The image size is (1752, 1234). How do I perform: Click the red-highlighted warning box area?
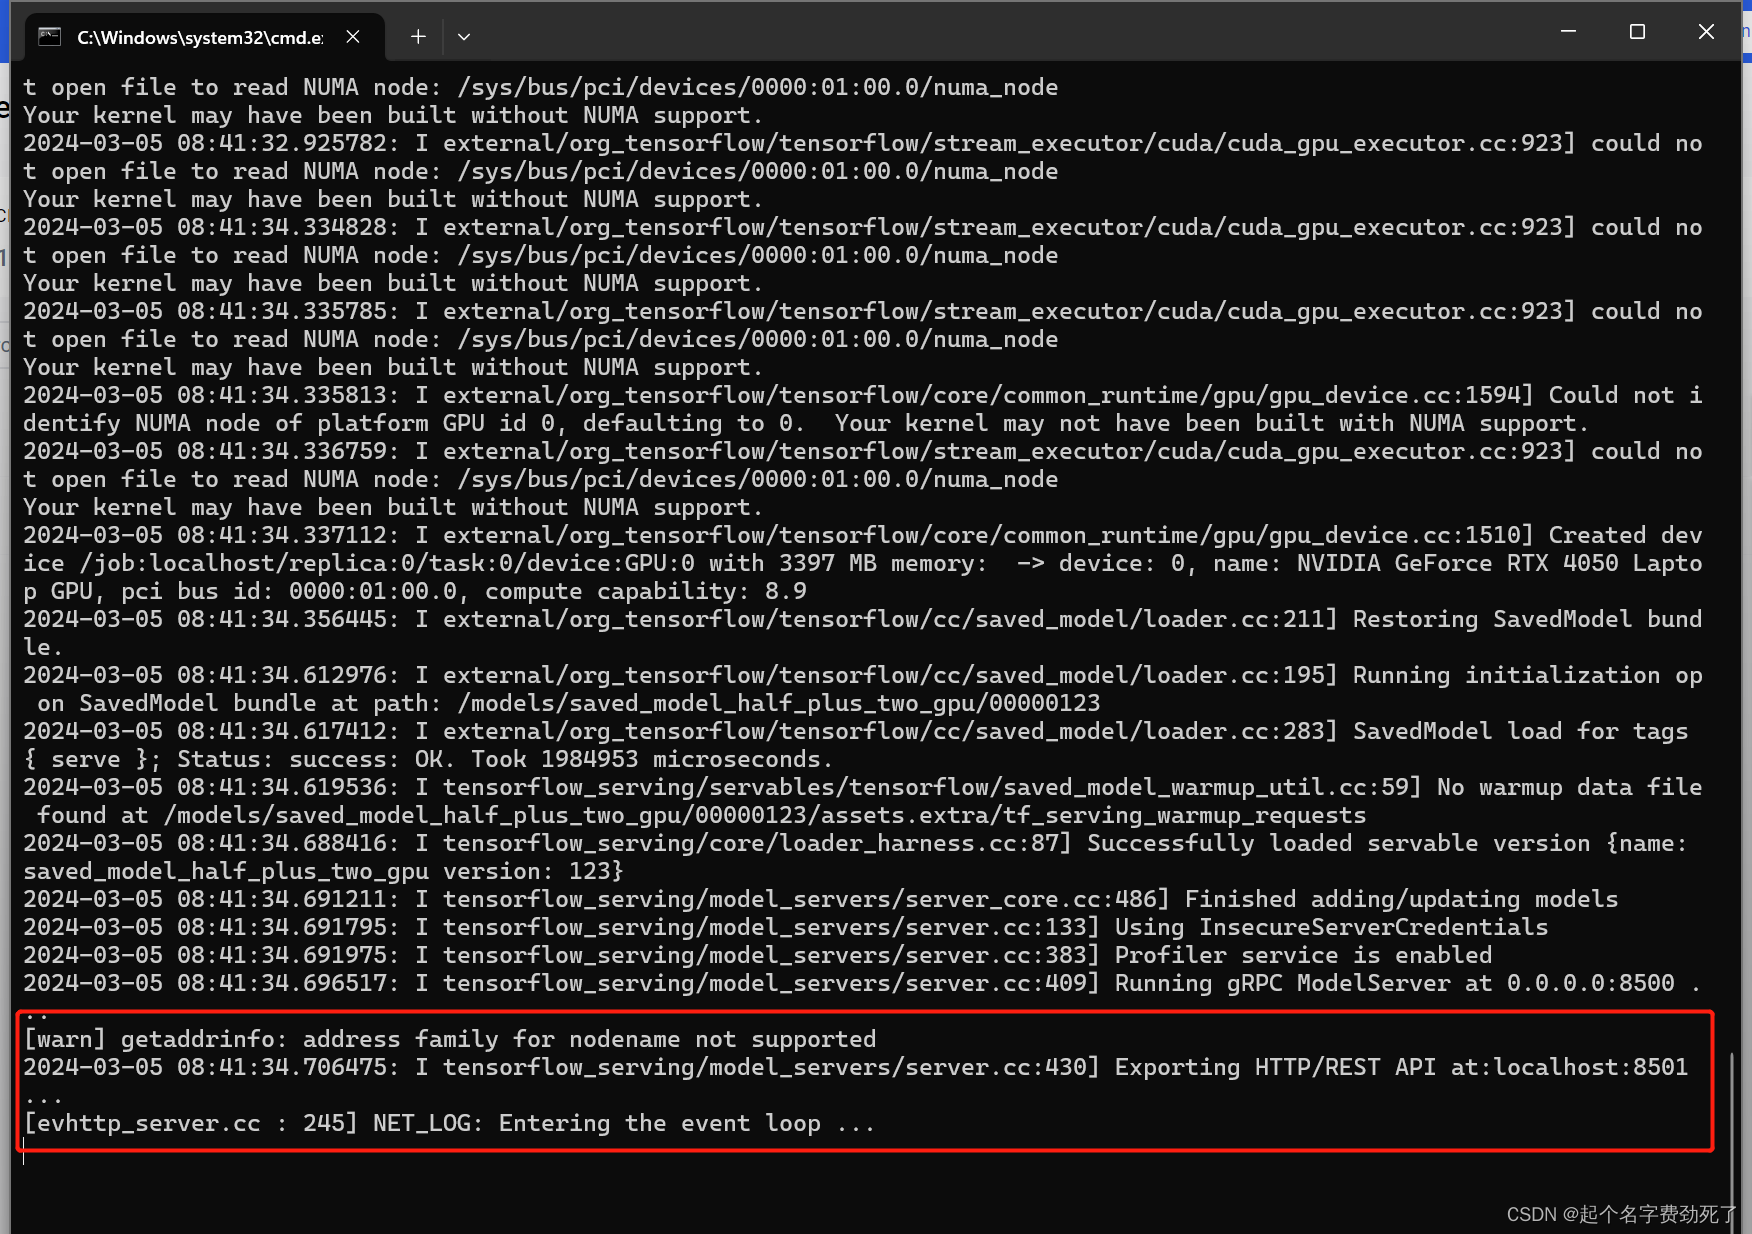click(x=860, y=1082)
